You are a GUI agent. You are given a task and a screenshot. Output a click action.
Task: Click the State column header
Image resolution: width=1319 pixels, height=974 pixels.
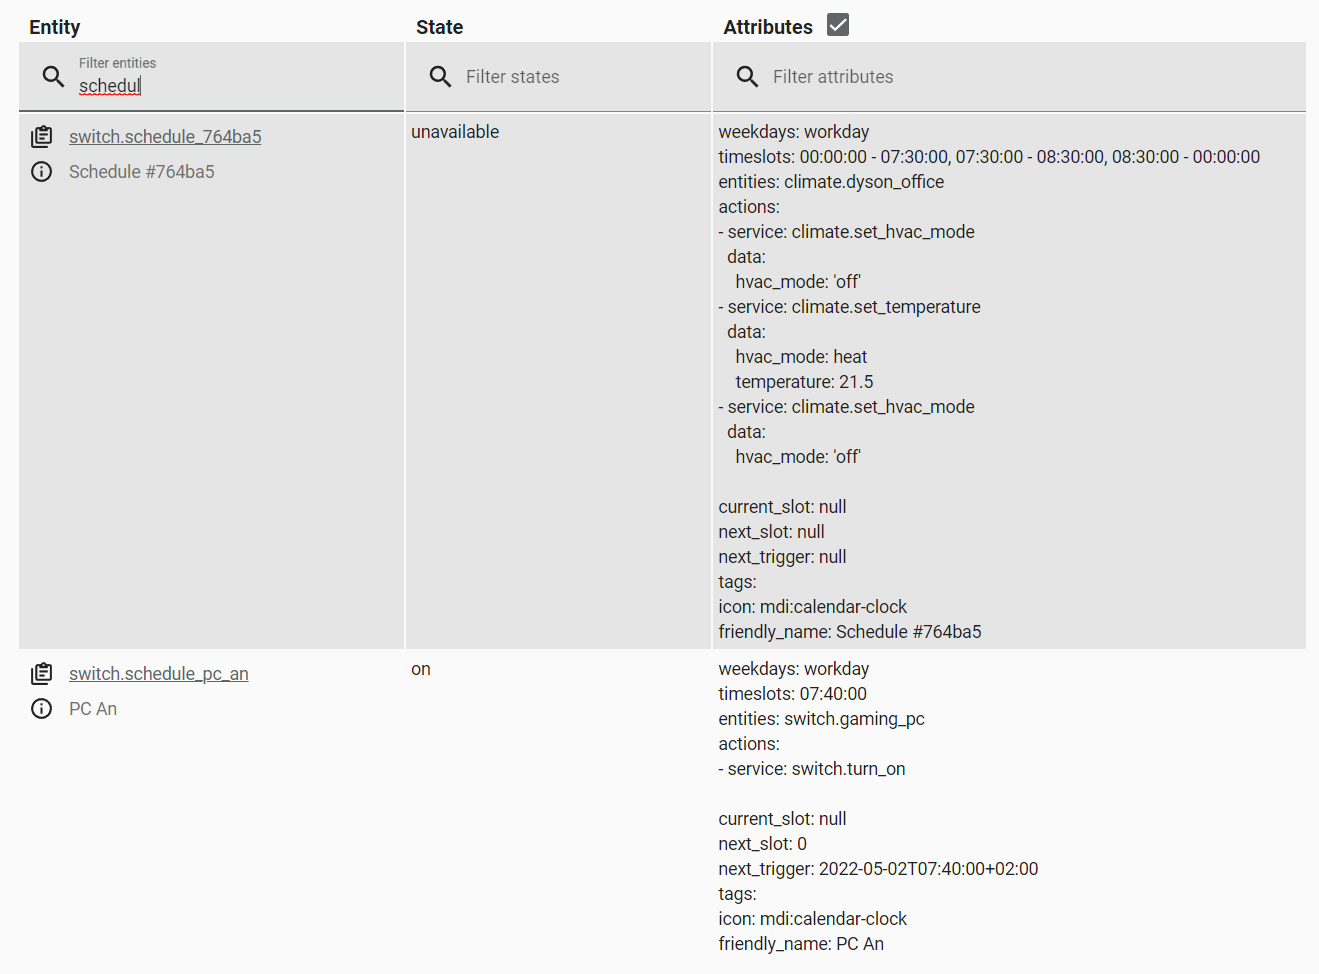pyautogui.click(x=439, y=27)
